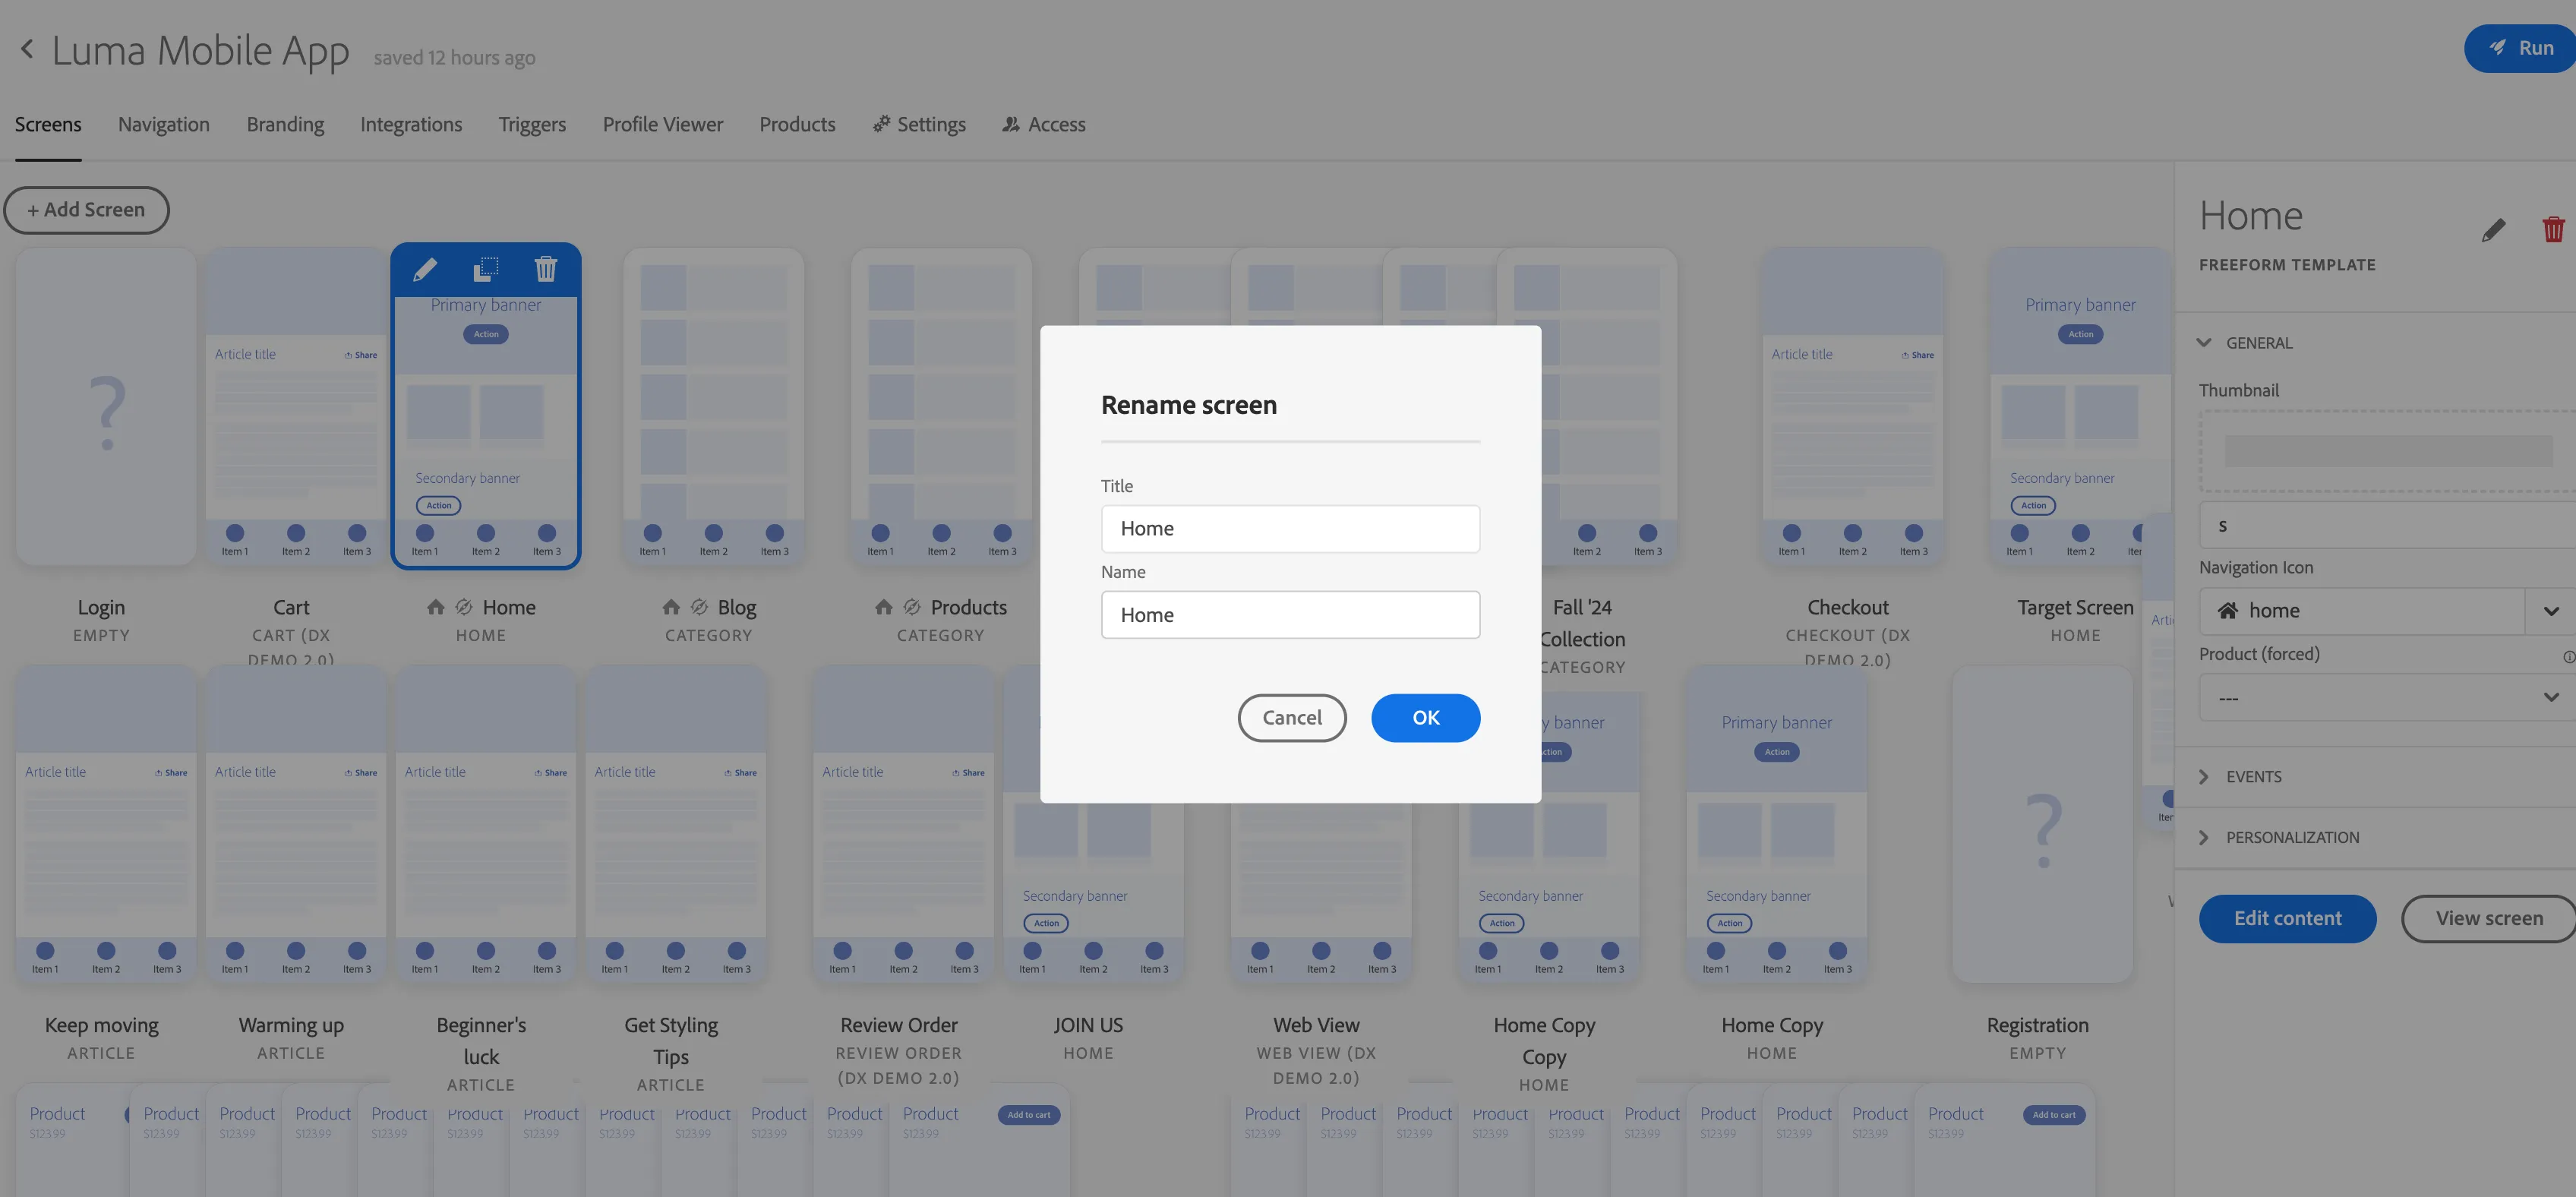Viewport: 2576px width, 1197px height.
Task: Click the crossed-circle icon beside the Products screen label
Action: point(912,607)
